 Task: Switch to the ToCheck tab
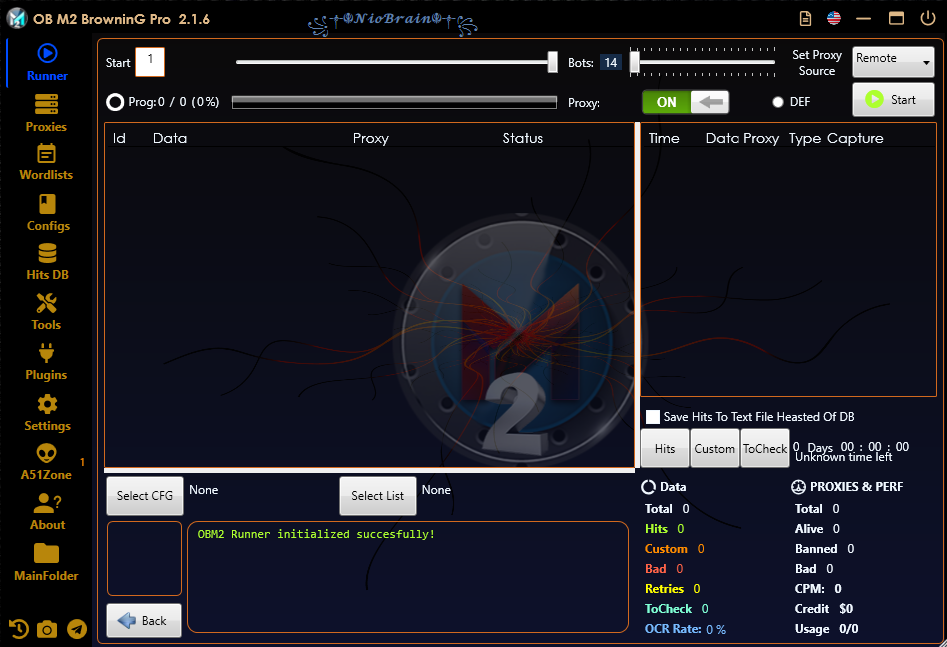pos(765,448)
